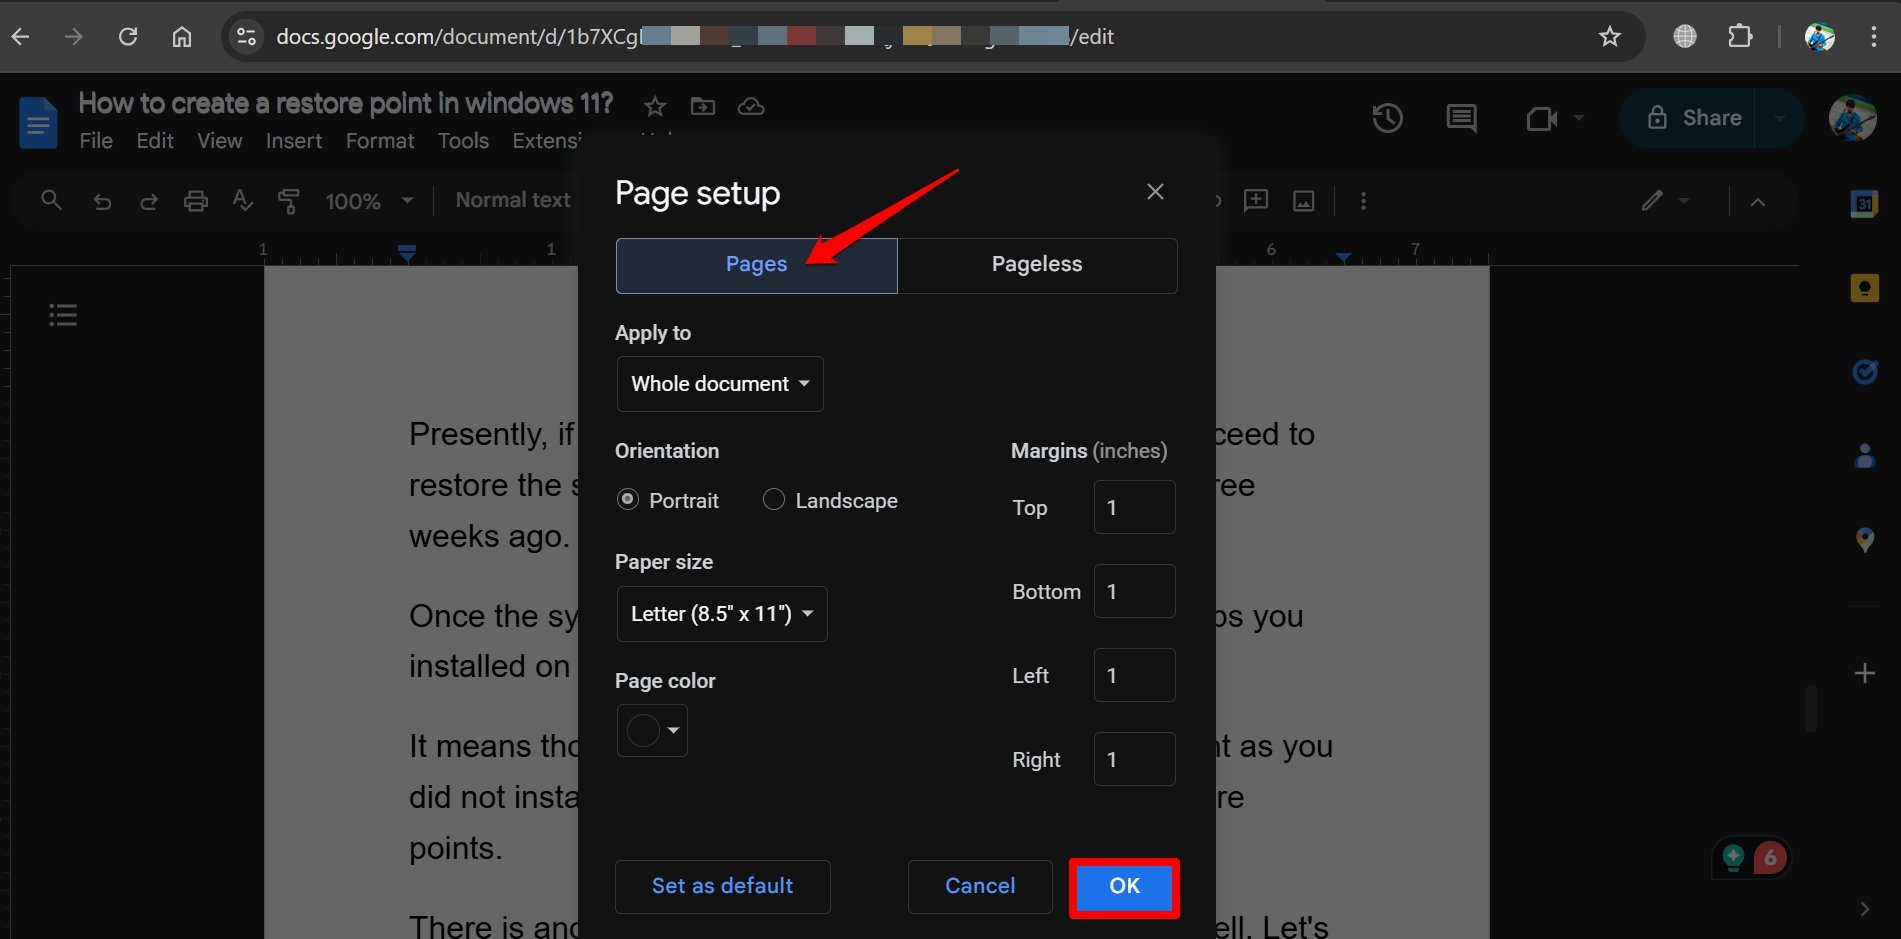View cloud save status icon
1901x939 pixels.
point(751,106)
